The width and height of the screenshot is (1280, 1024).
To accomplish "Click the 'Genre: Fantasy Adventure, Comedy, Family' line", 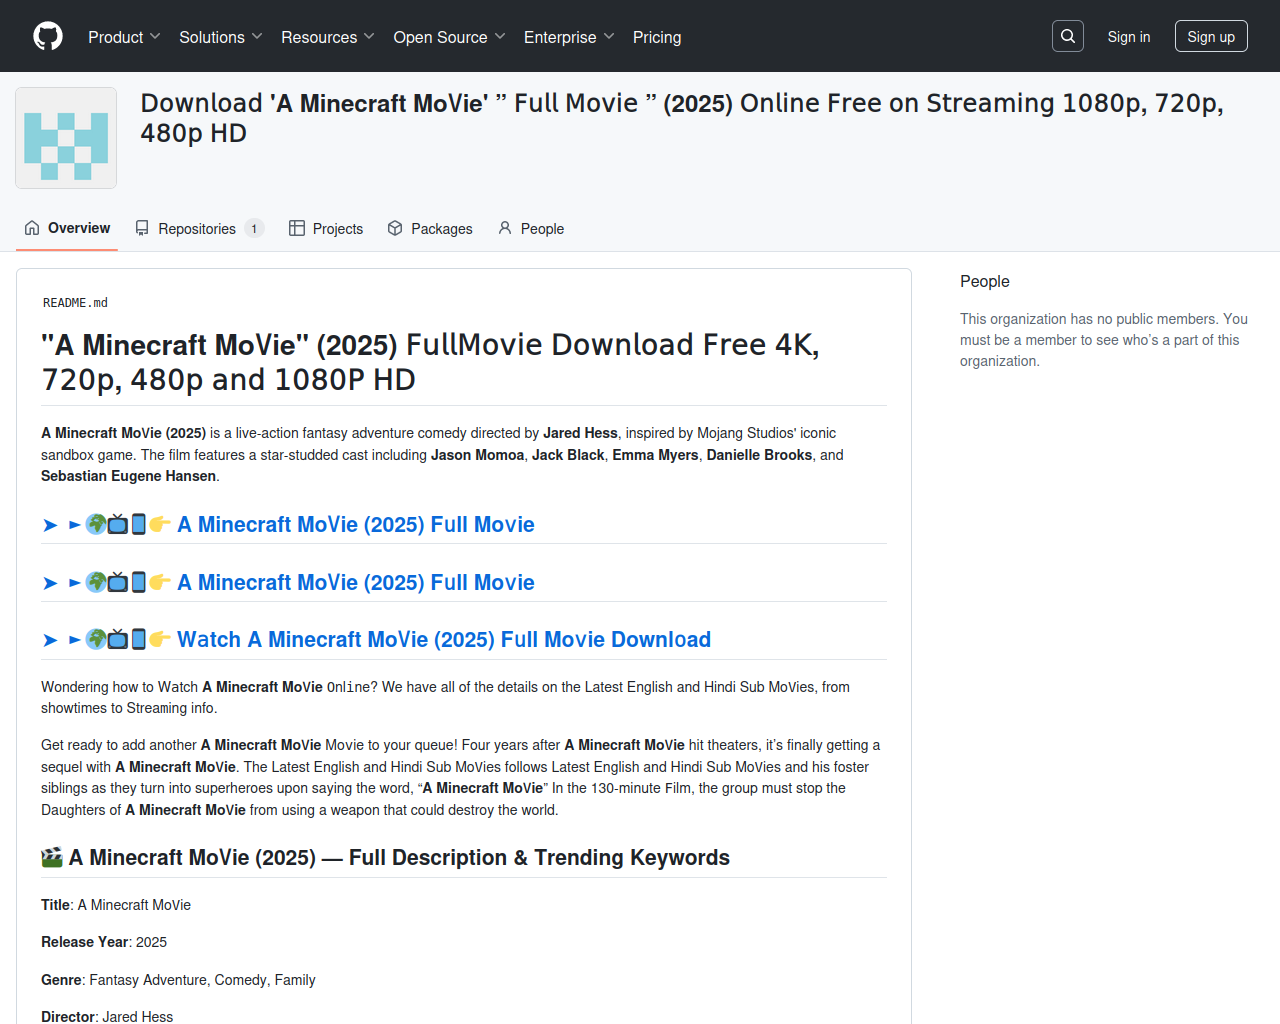I will [x=178, y=980].
